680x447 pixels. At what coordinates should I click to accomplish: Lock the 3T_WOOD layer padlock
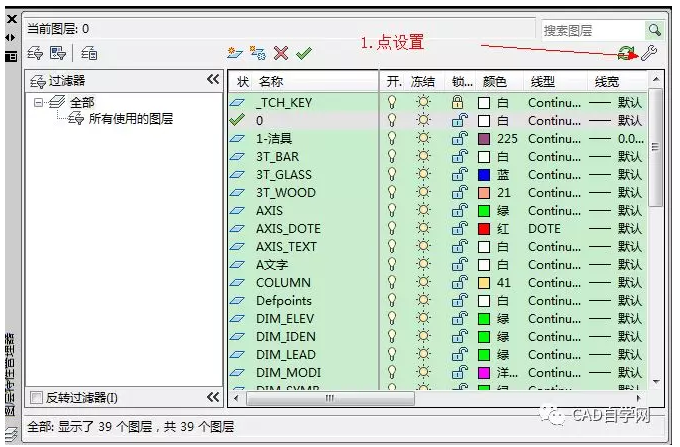coord(459,193)
